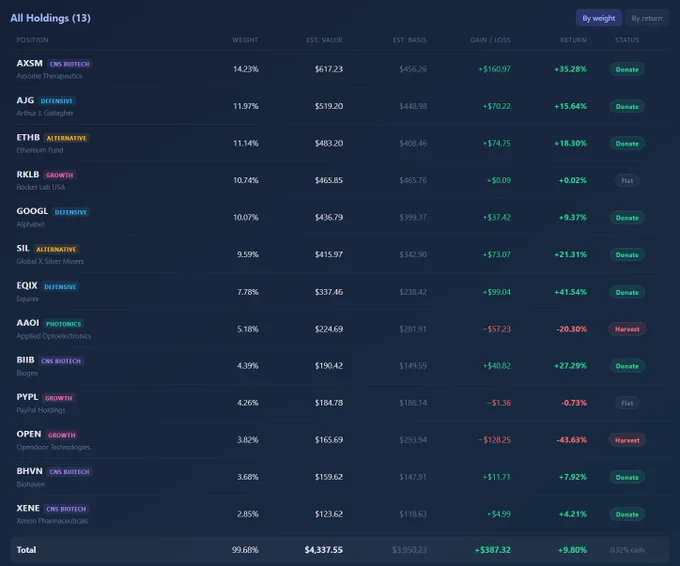Click the All Holdings (13) heading
This screenshot has height=566, width=680.
click(x=50, y=18)
